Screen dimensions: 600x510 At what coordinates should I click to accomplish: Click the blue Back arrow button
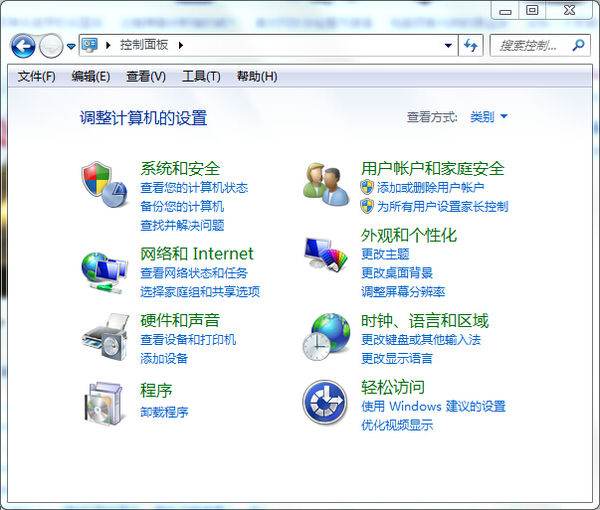tap(23, 46)
